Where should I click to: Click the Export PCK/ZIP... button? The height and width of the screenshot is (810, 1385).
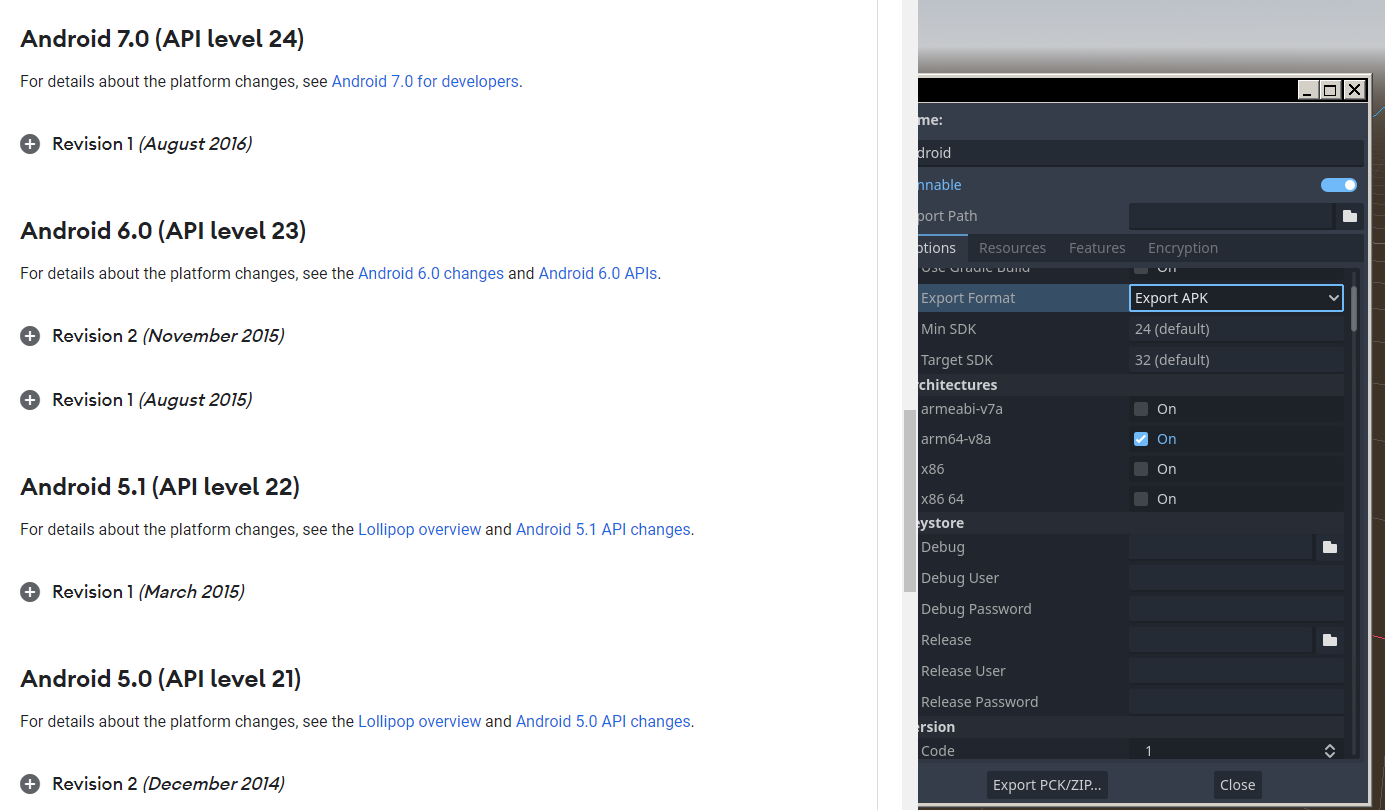tap(1049, 785)
